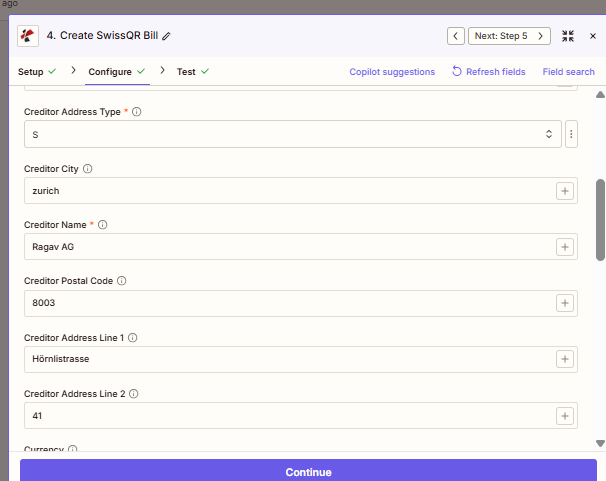The height and width of the screenshot is (481, 606).
Task: Click plus icon beside Creditor Postal Code
Action: coord(564,303)
